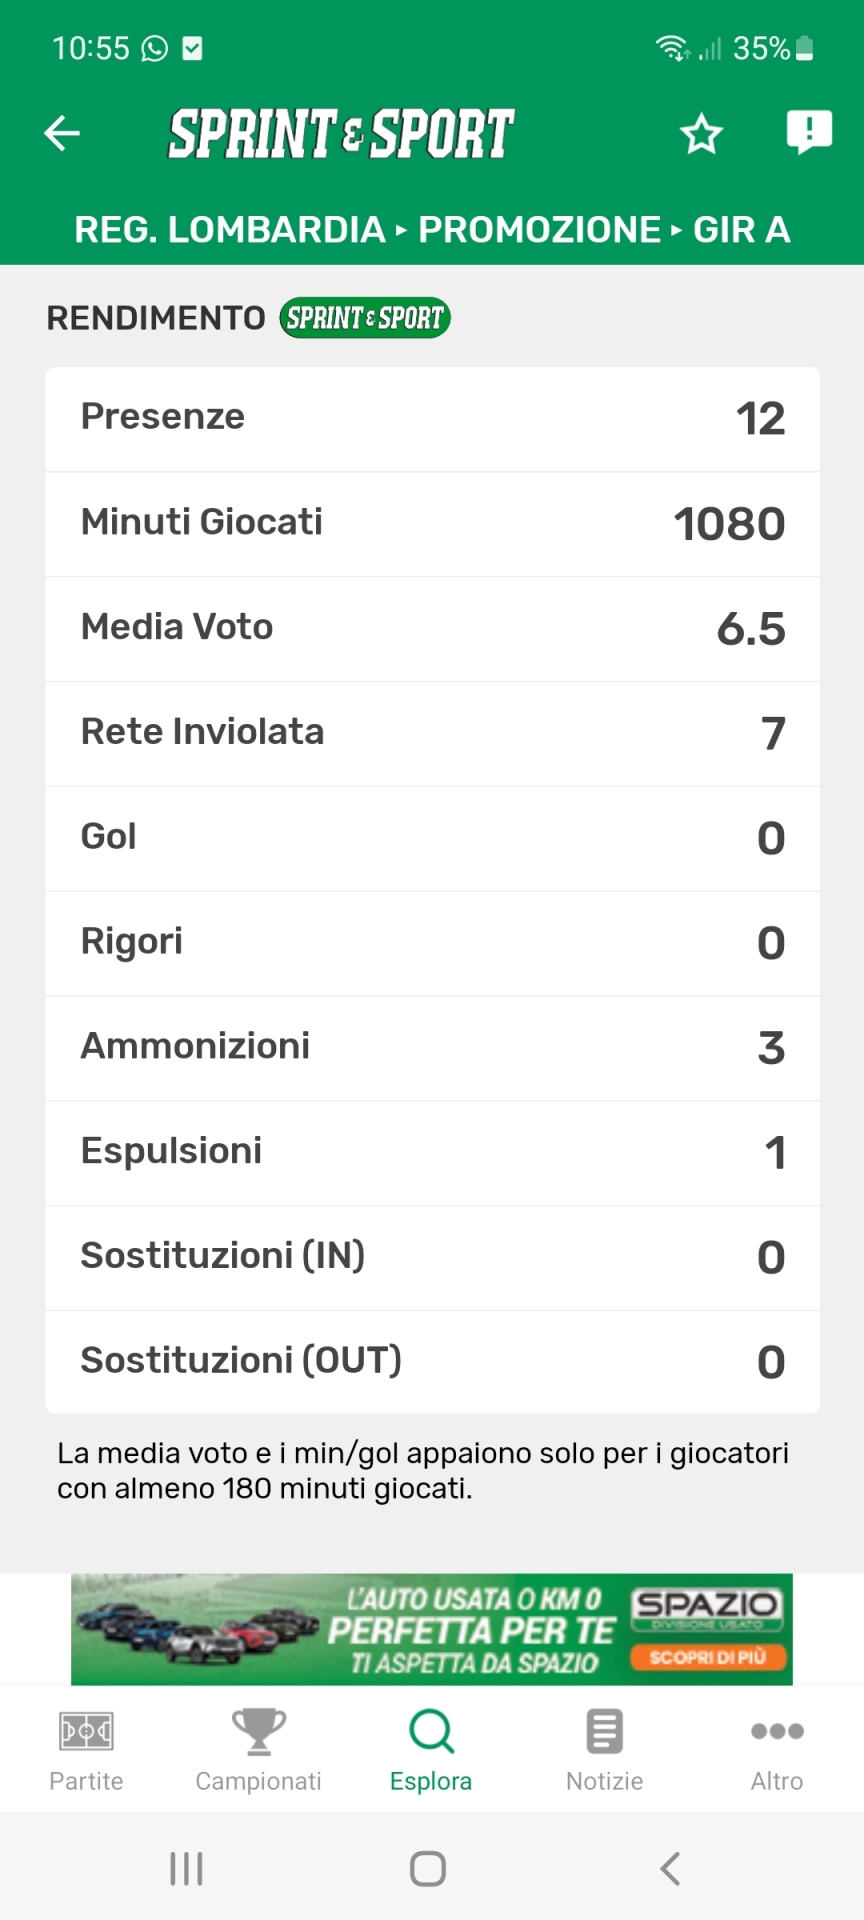Tap the Scopri di più ad button
This screenshot has height=1920, width=864.
pos(708,1657)
